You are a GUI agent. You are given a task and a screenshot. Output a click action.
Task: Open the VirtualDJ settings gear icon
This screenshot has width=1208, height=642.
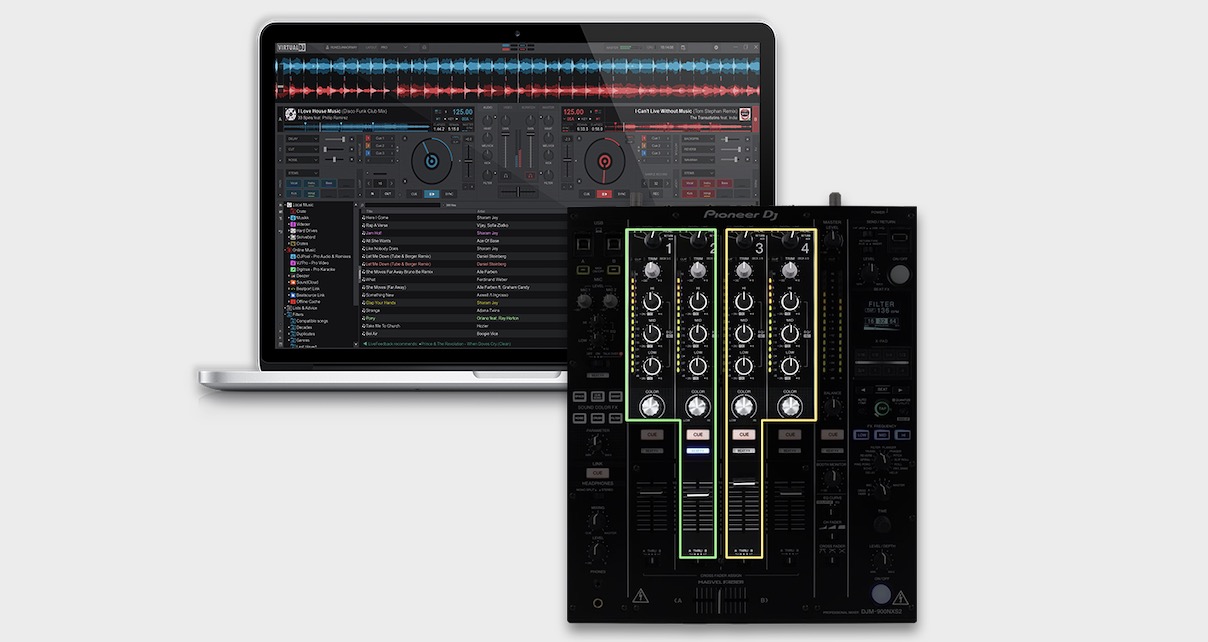click(715, 46)
